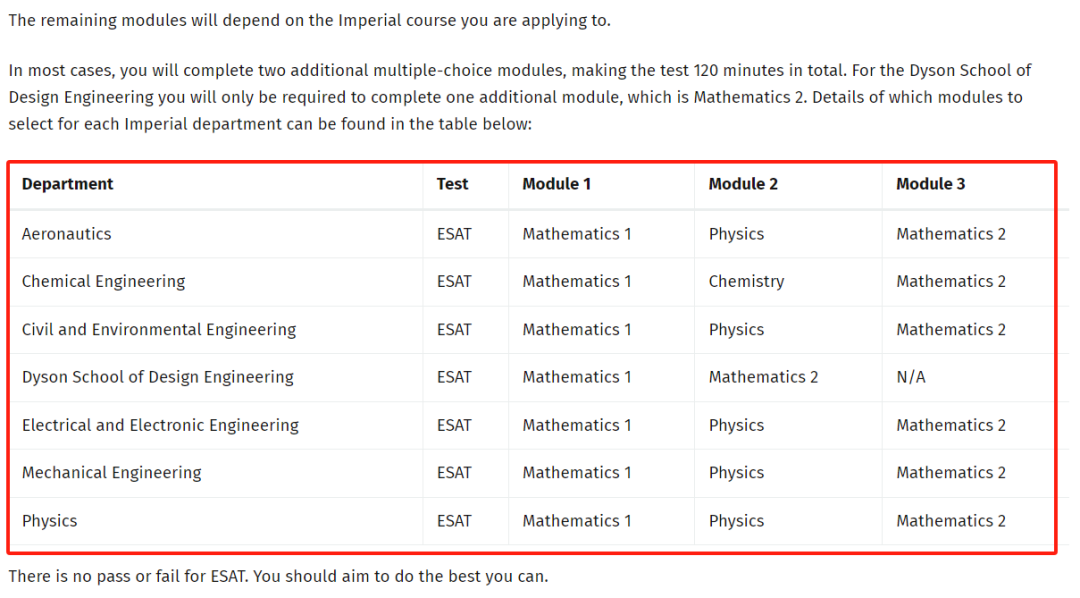
Task: Click the Aeronautics department cell
Action: pyautogui.click(x=67, y=234)
